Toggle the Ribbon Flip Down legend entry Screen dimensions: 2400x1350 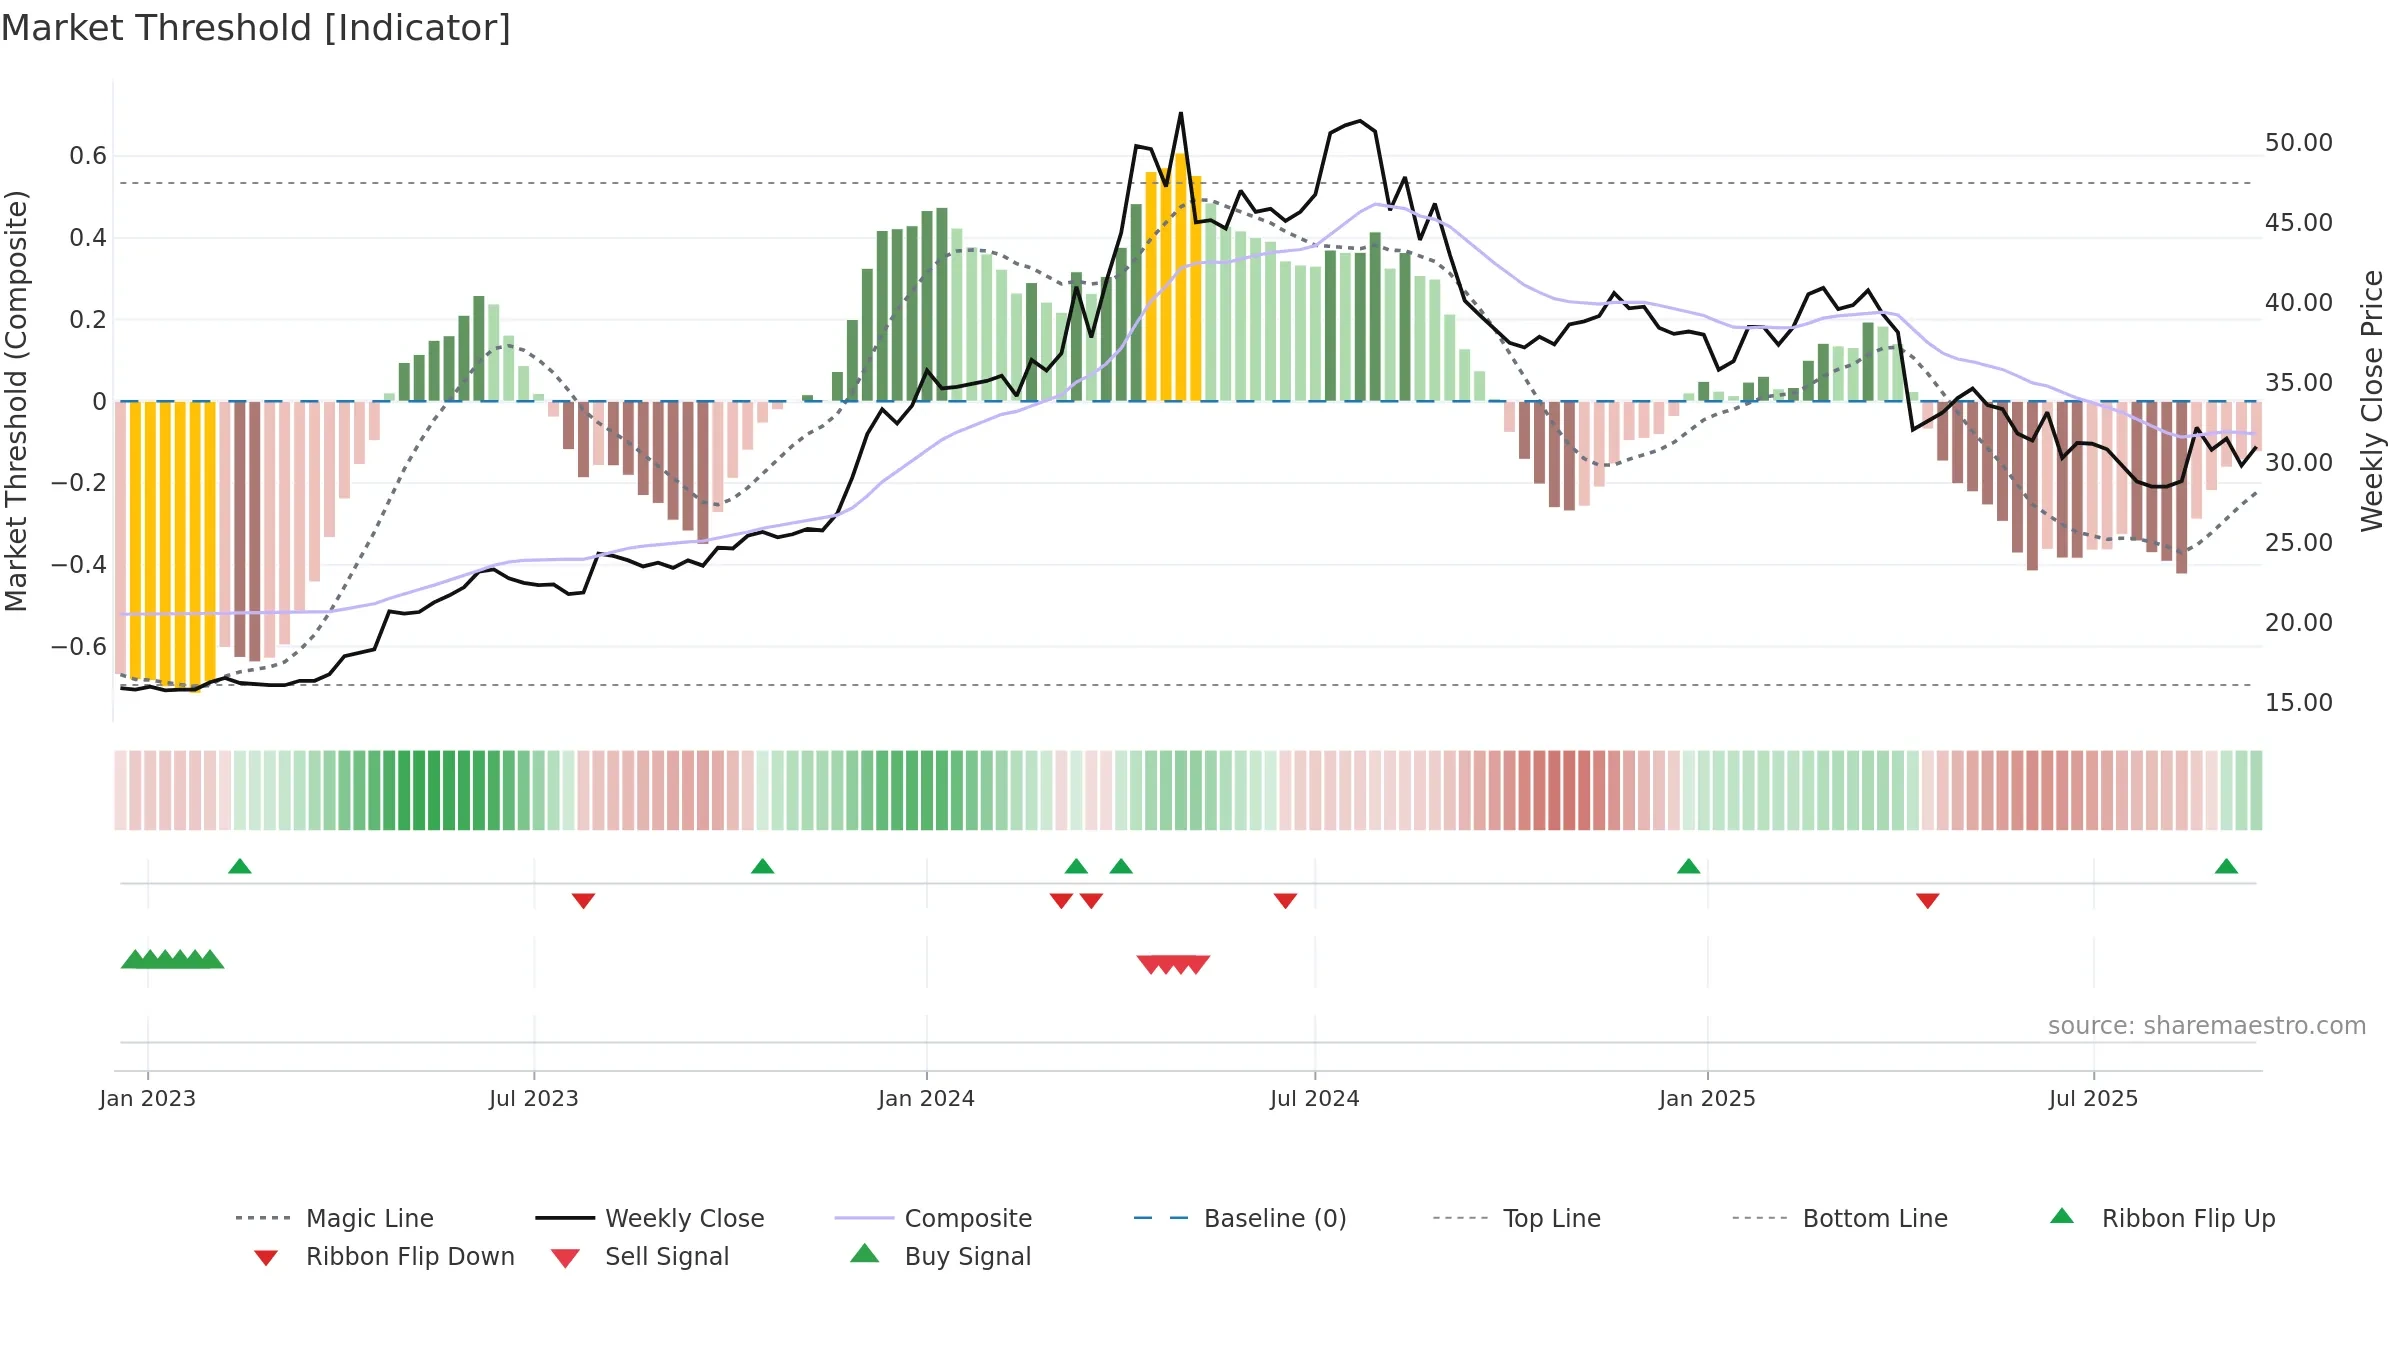384,1257
